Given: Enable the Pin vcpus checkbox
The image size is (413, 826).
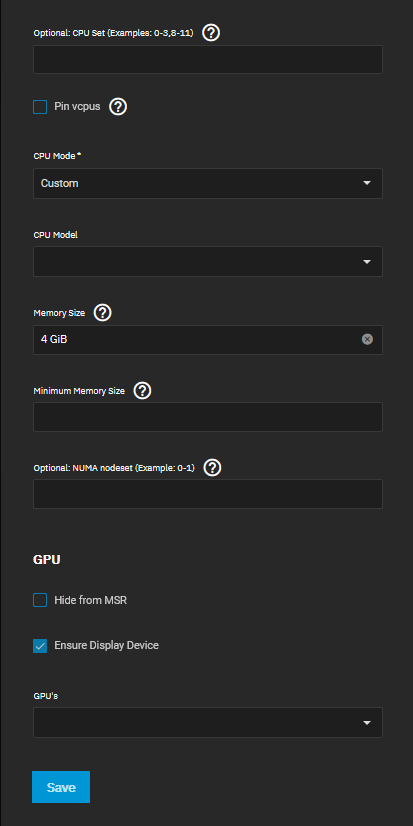Looking at the screenshot, I should (x=40, y=107).
